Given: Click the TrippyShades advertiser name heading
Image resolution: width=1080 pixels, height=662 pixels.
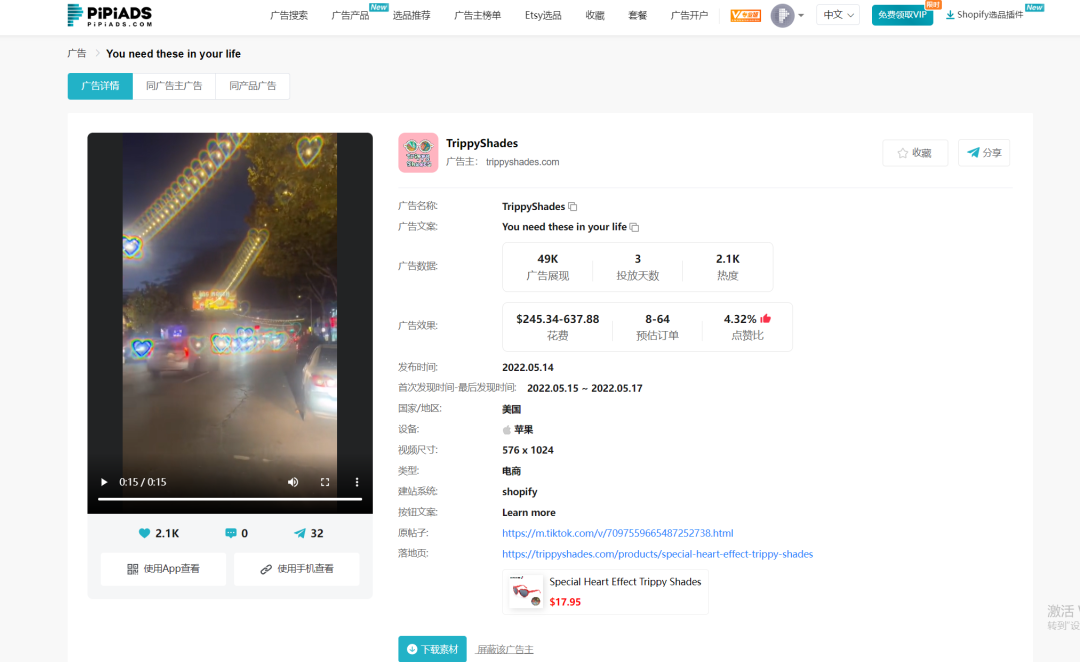Looking at the screenshot, I should 482,143.
